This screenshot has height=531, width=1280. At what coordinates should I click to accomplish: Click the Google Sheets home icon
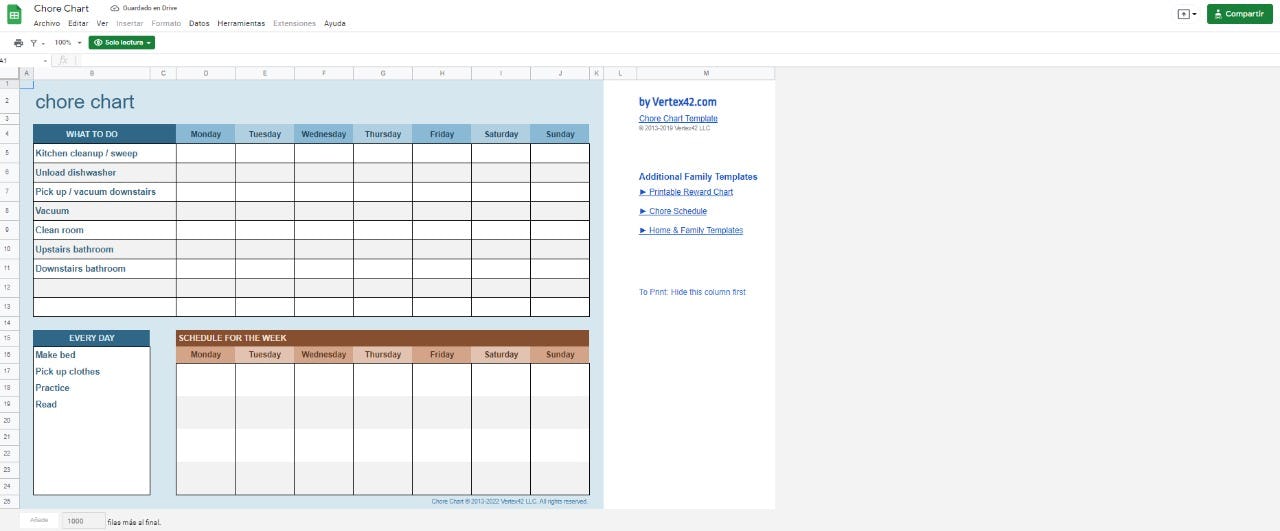coord(15,14)
